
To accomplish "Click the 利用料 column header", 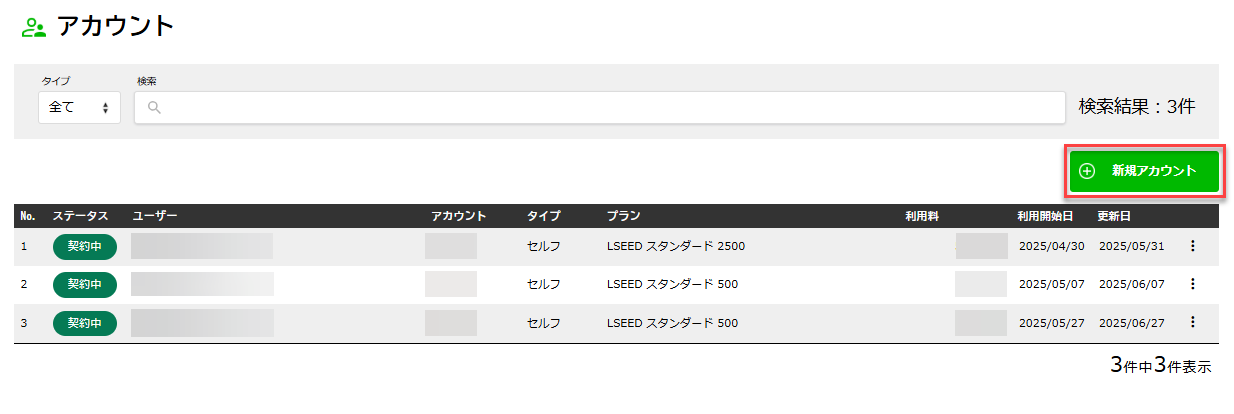I will pos(921,216).
